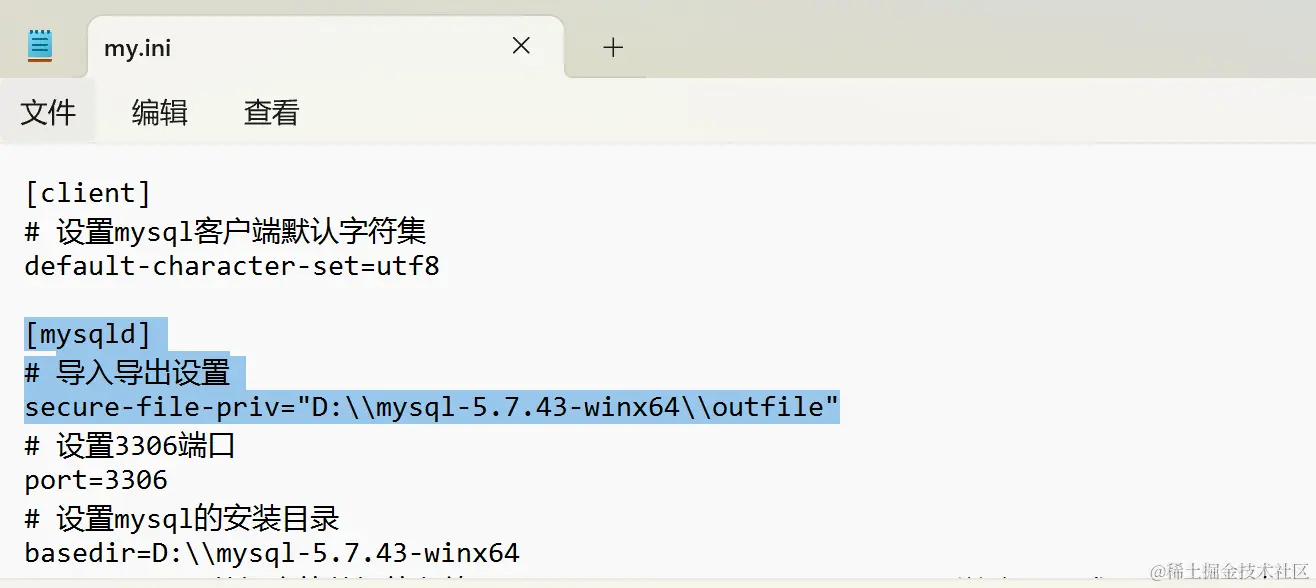Open the 查看 menu
Screen dimensions: 1316x588
click(x=269, y=112)
